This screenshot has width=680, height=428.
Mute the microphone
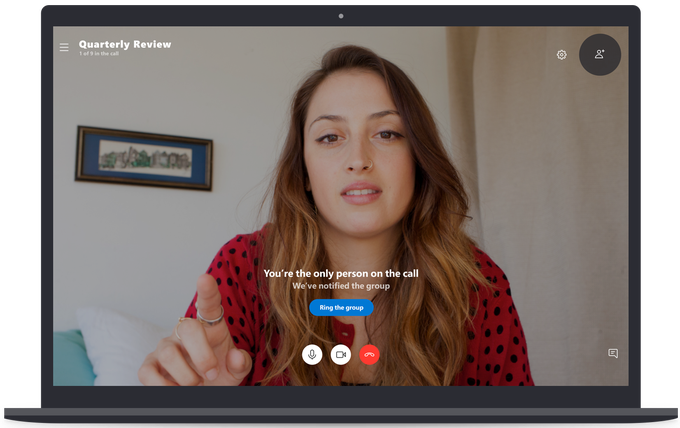click(312, 354)
